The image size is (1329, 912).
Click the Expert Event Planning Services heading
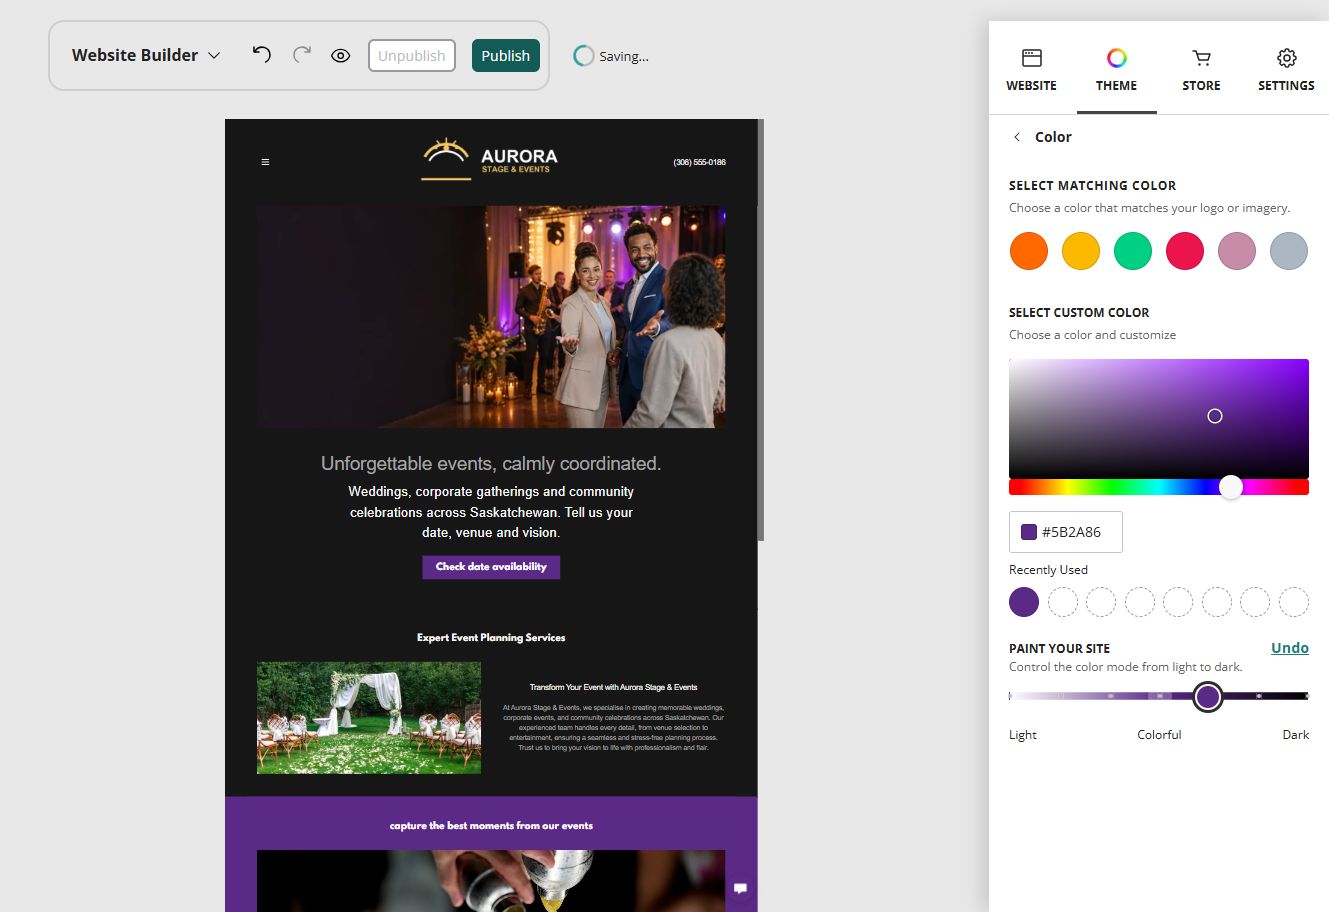491,637
